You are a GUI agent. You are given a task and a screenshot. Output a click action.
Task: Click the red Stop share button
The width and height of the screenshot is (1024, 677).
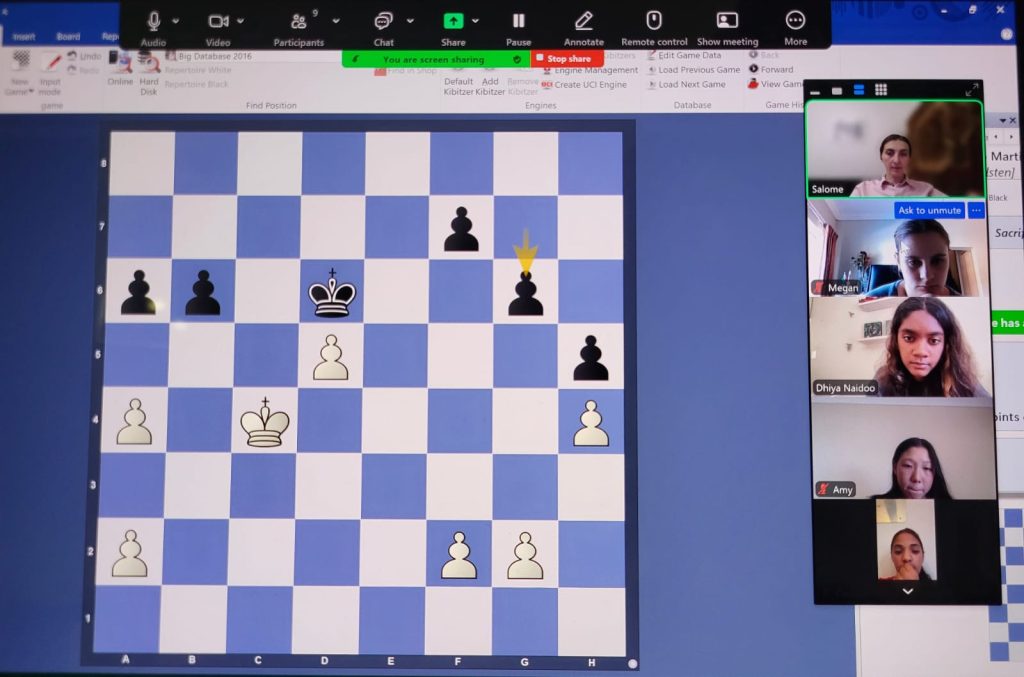tap(567, 59)
